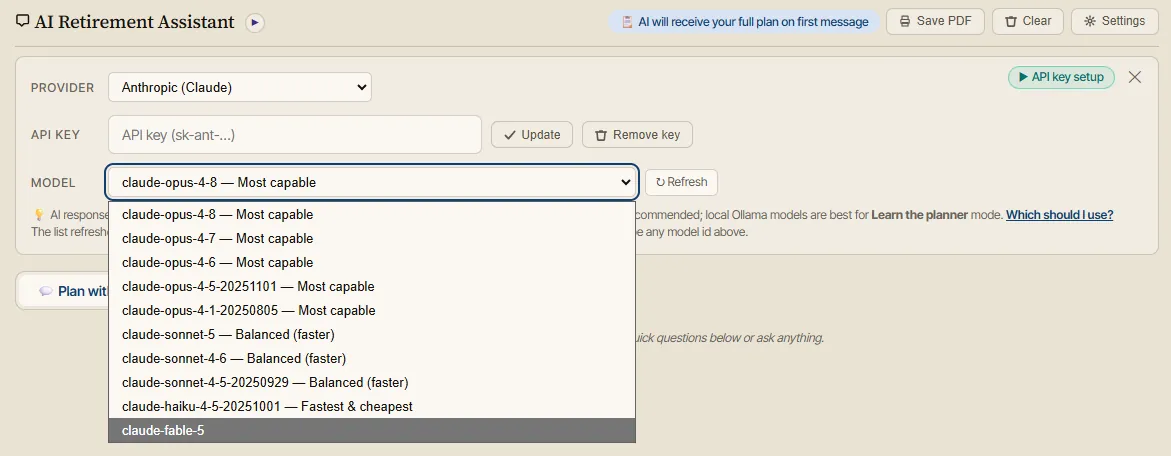Click the 'Learn the planner' text
The width and height of the screenshot is (1171, 456).
tap(919, 215)
